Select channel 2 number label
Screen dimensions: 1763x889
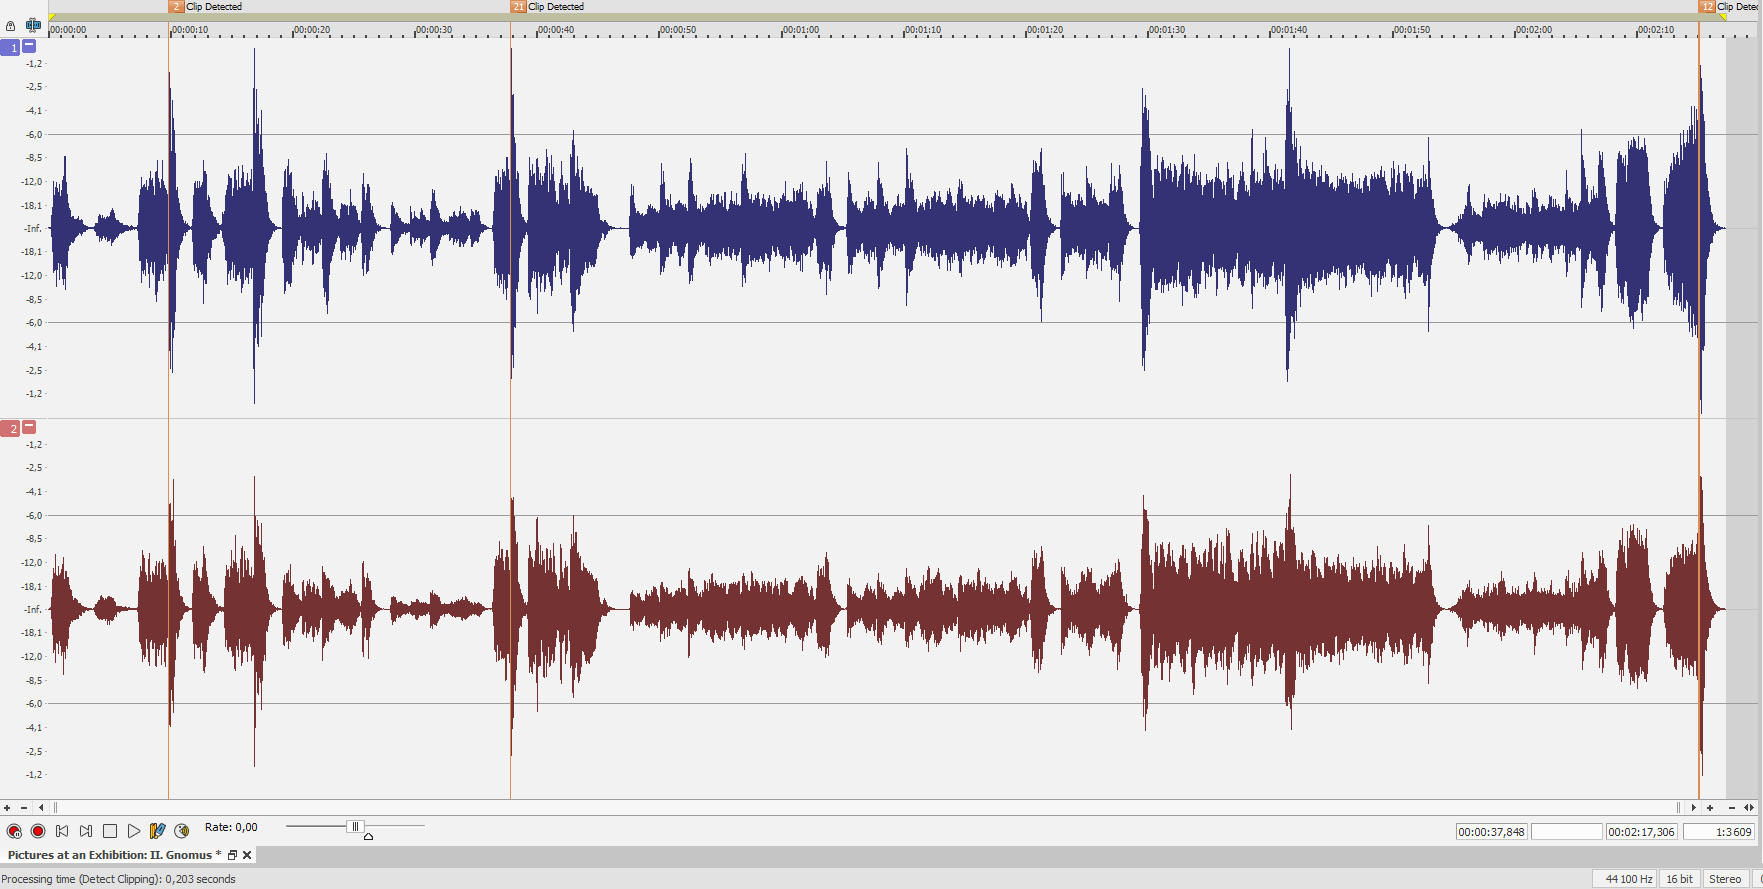click(x=11, y=428)
